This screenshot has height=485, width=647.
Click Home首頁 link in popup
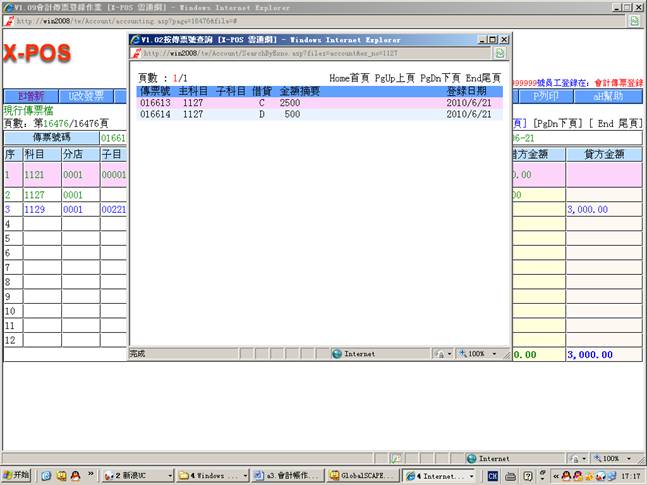coord(349,77)
